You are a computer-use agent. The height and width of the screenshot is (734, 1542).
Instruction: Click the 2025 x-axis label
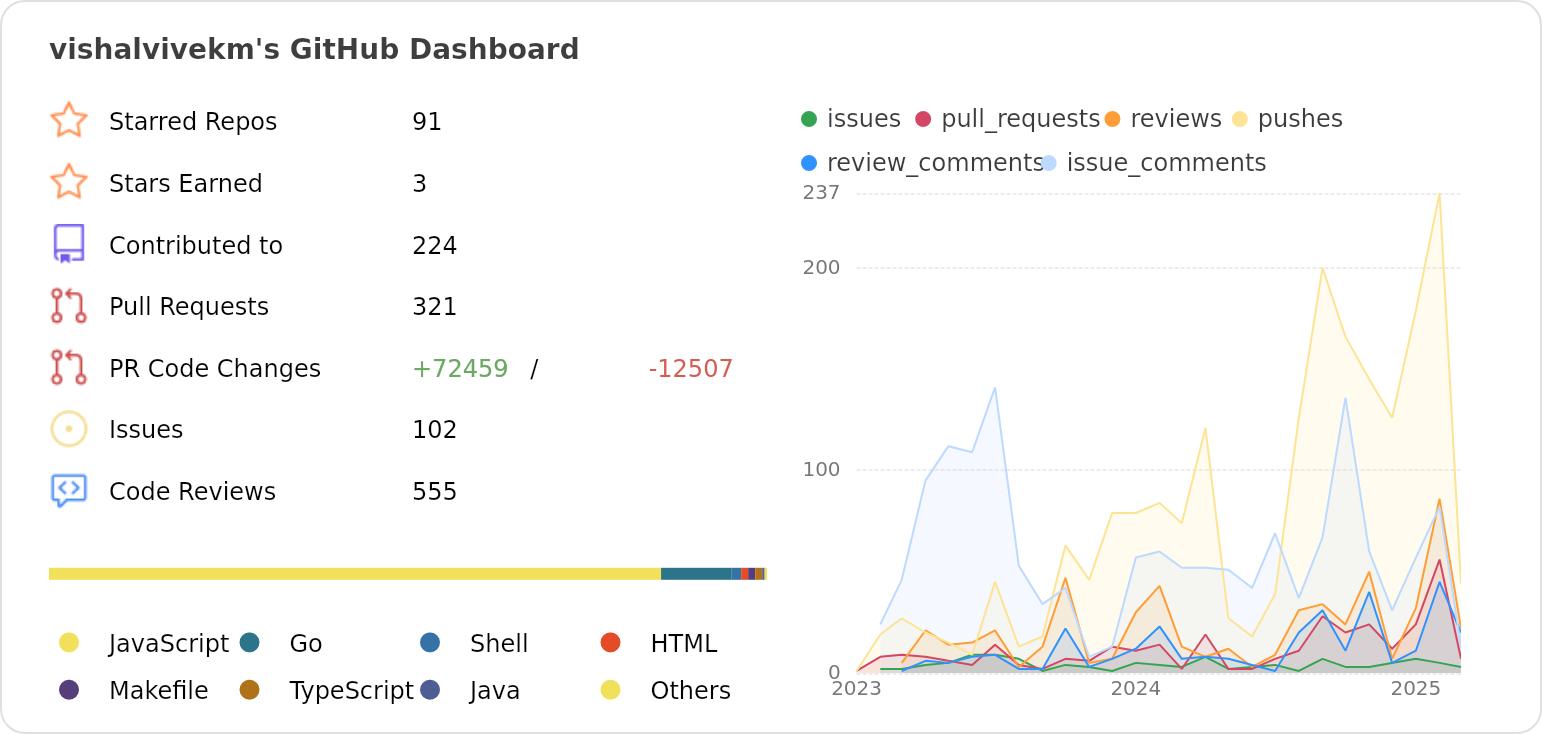pos(1416,688)
